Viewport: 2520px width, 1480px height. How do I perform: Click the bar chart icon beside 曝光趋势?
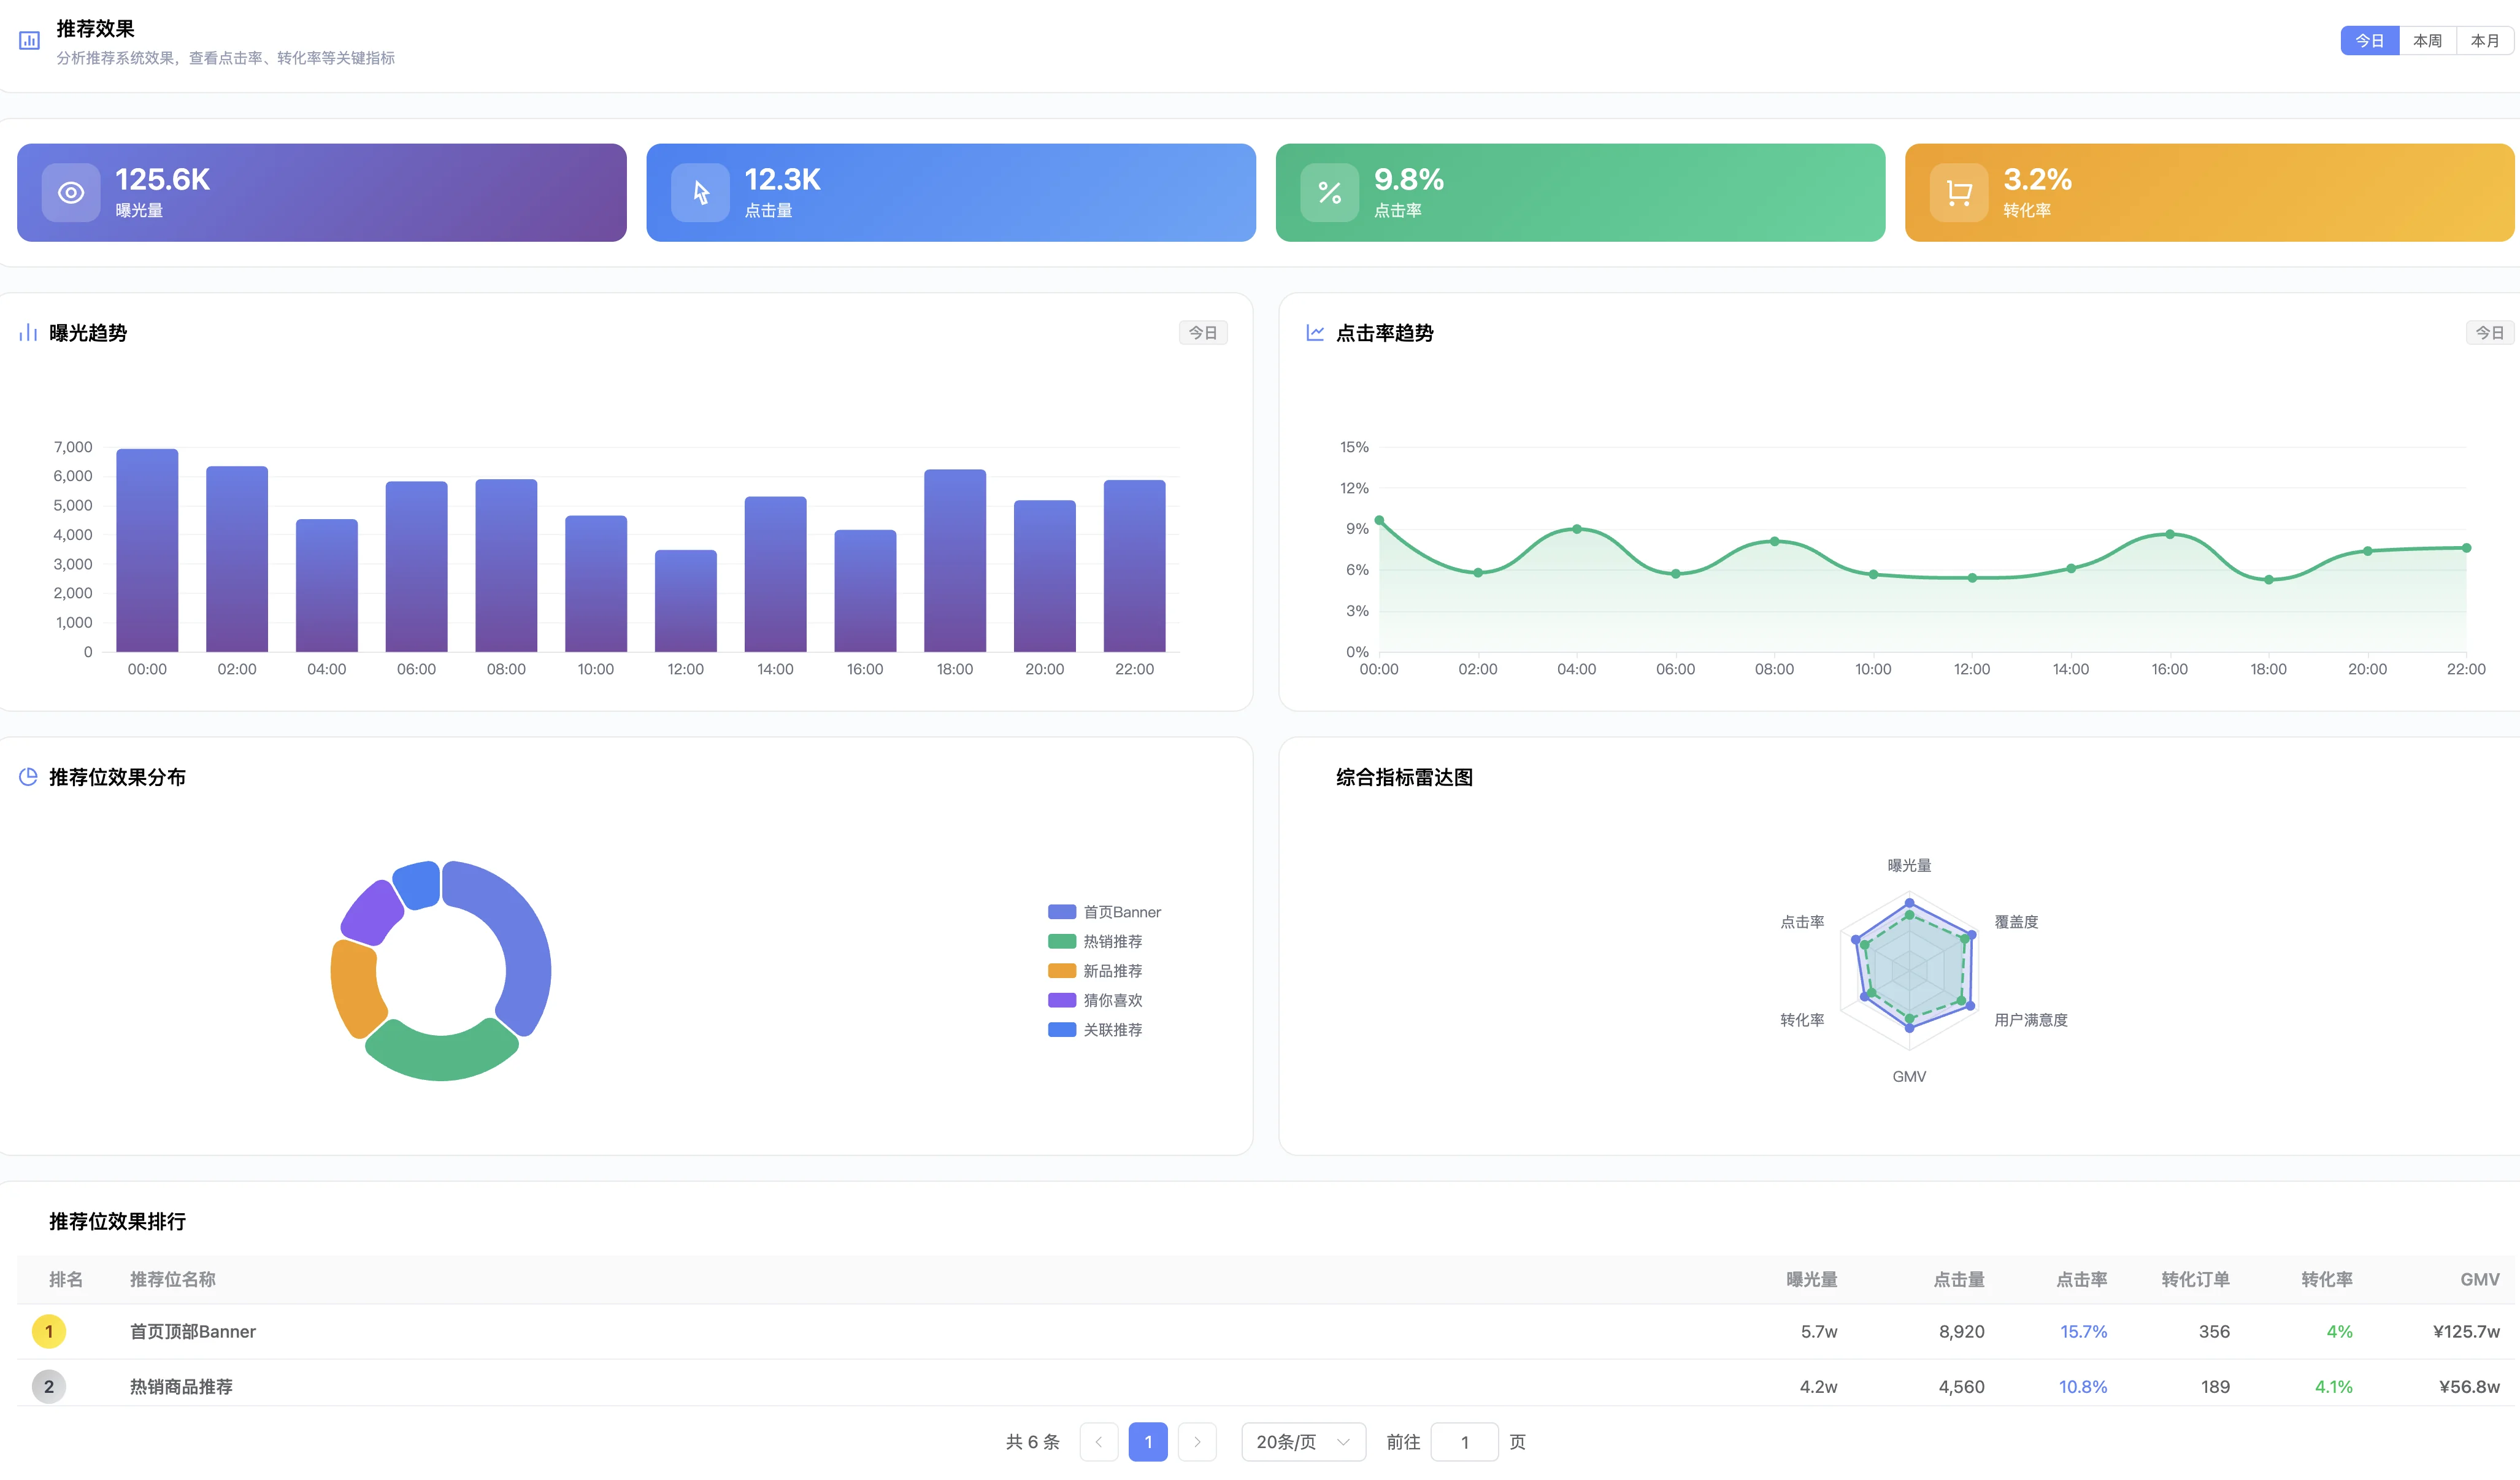click(x=28, y=333)
